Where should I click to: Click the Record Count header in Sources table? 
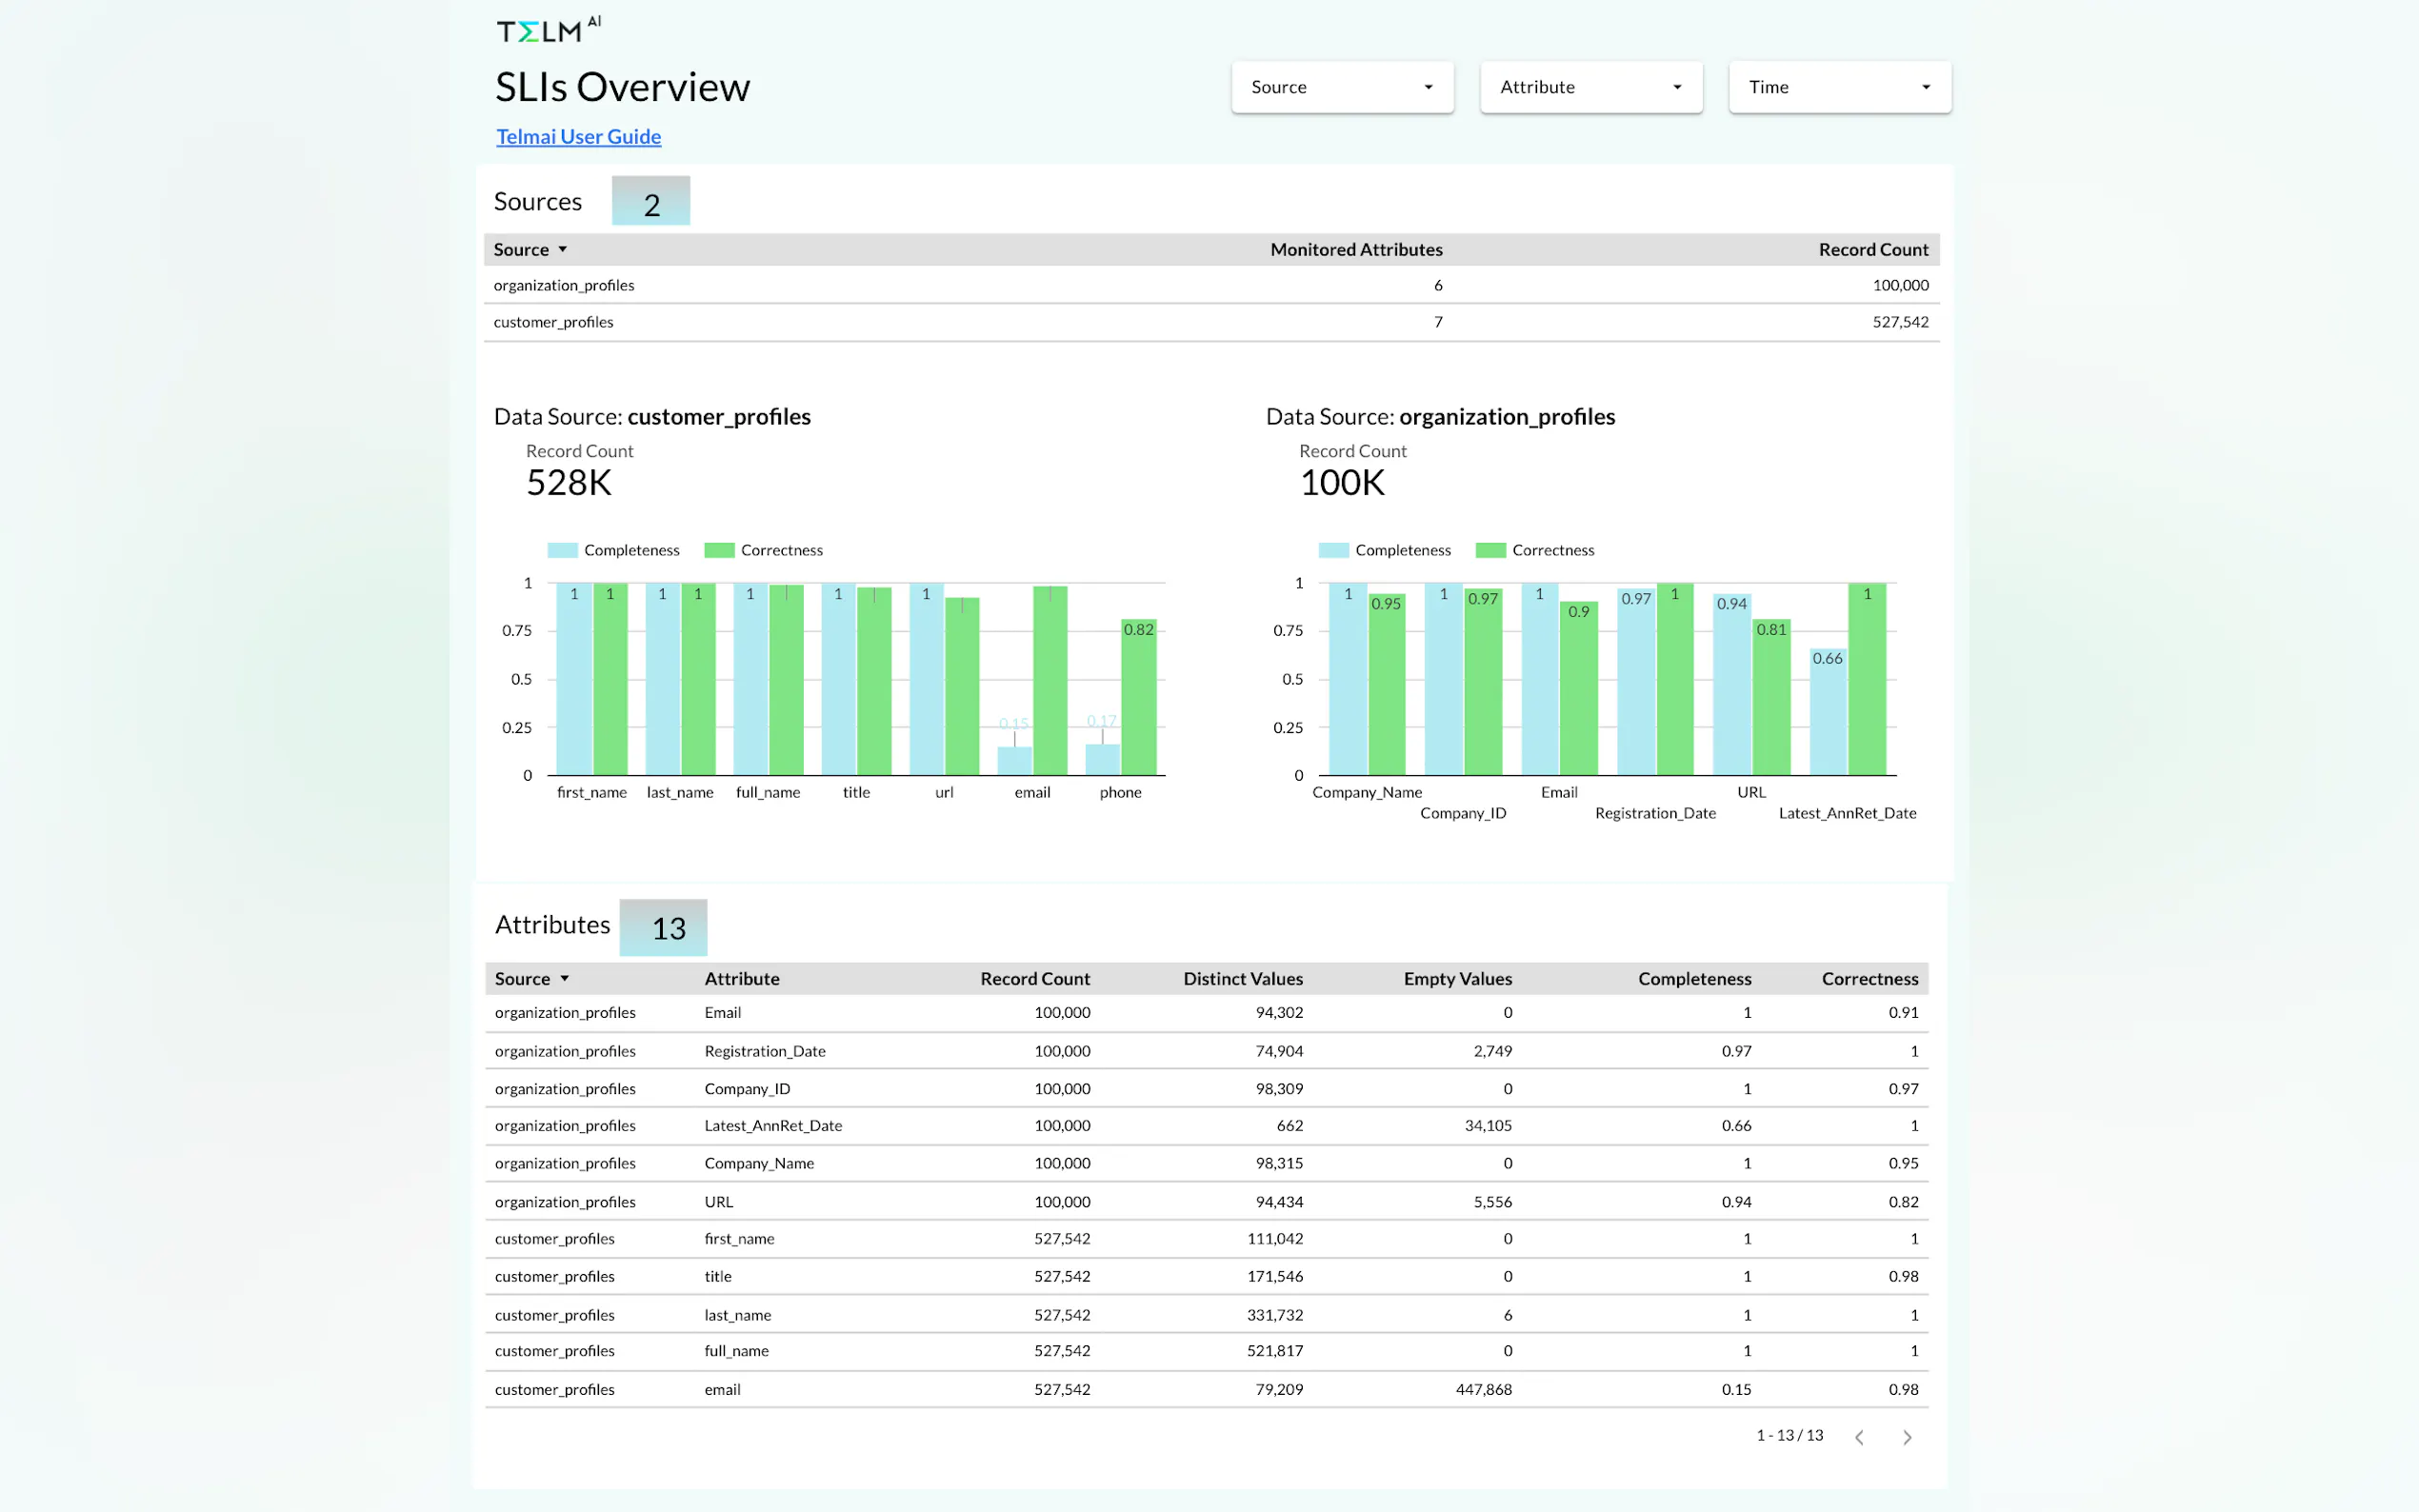click(1872, 250)
